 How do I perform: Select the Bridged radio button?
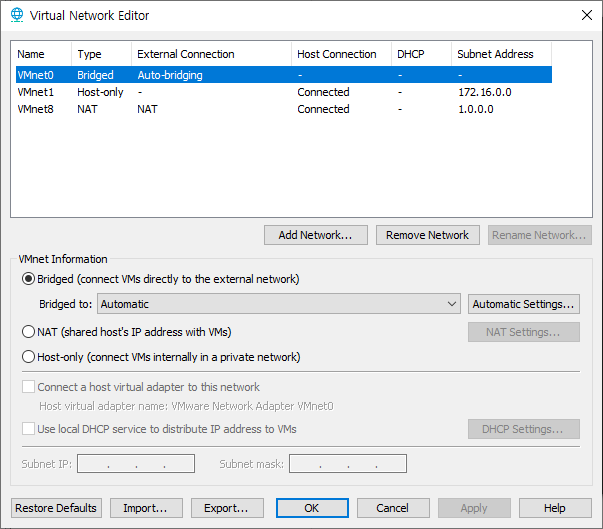tap(28, 279)
